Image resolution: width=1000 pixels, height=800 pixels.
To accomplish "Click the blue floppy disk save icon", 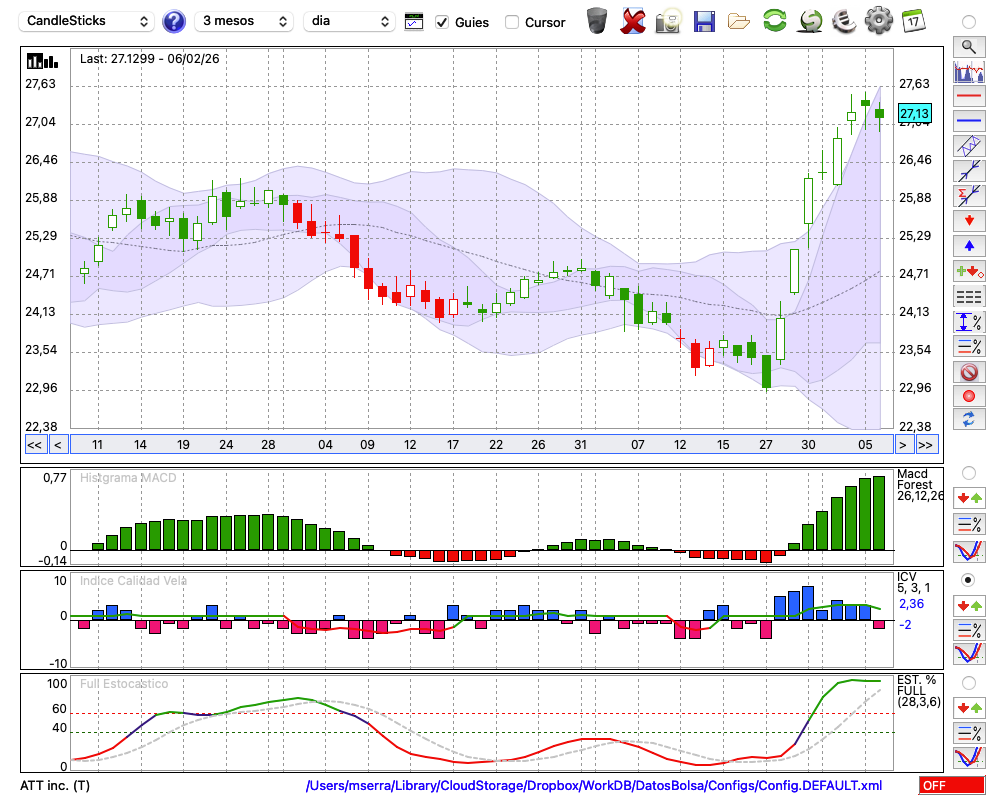I will (704, 21).
